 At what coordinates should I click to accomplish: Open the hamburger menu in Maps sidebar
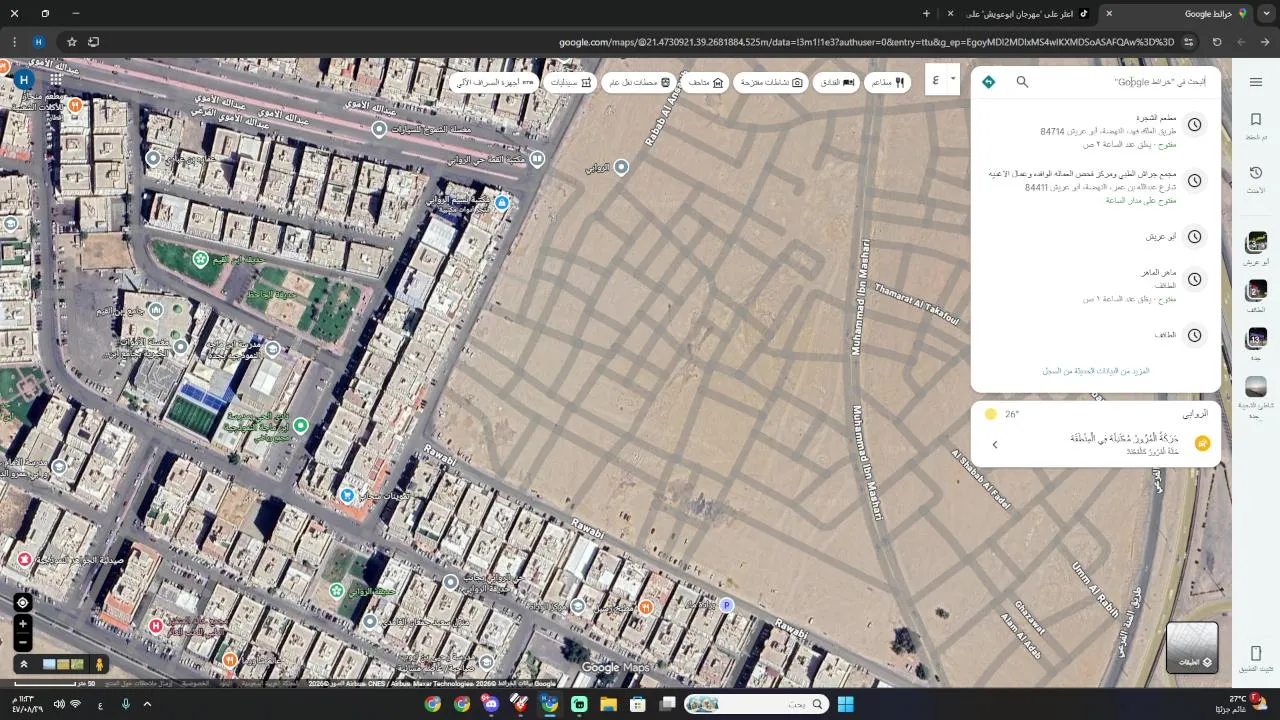pyautogui.click(x=1256, y=82)
